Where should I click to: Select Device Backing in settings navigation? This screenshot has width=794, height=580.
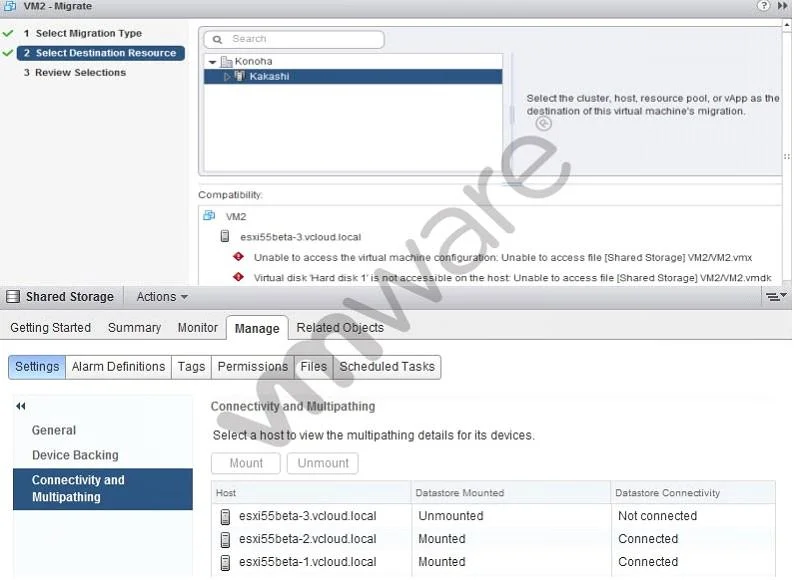(x=75, y=455)
